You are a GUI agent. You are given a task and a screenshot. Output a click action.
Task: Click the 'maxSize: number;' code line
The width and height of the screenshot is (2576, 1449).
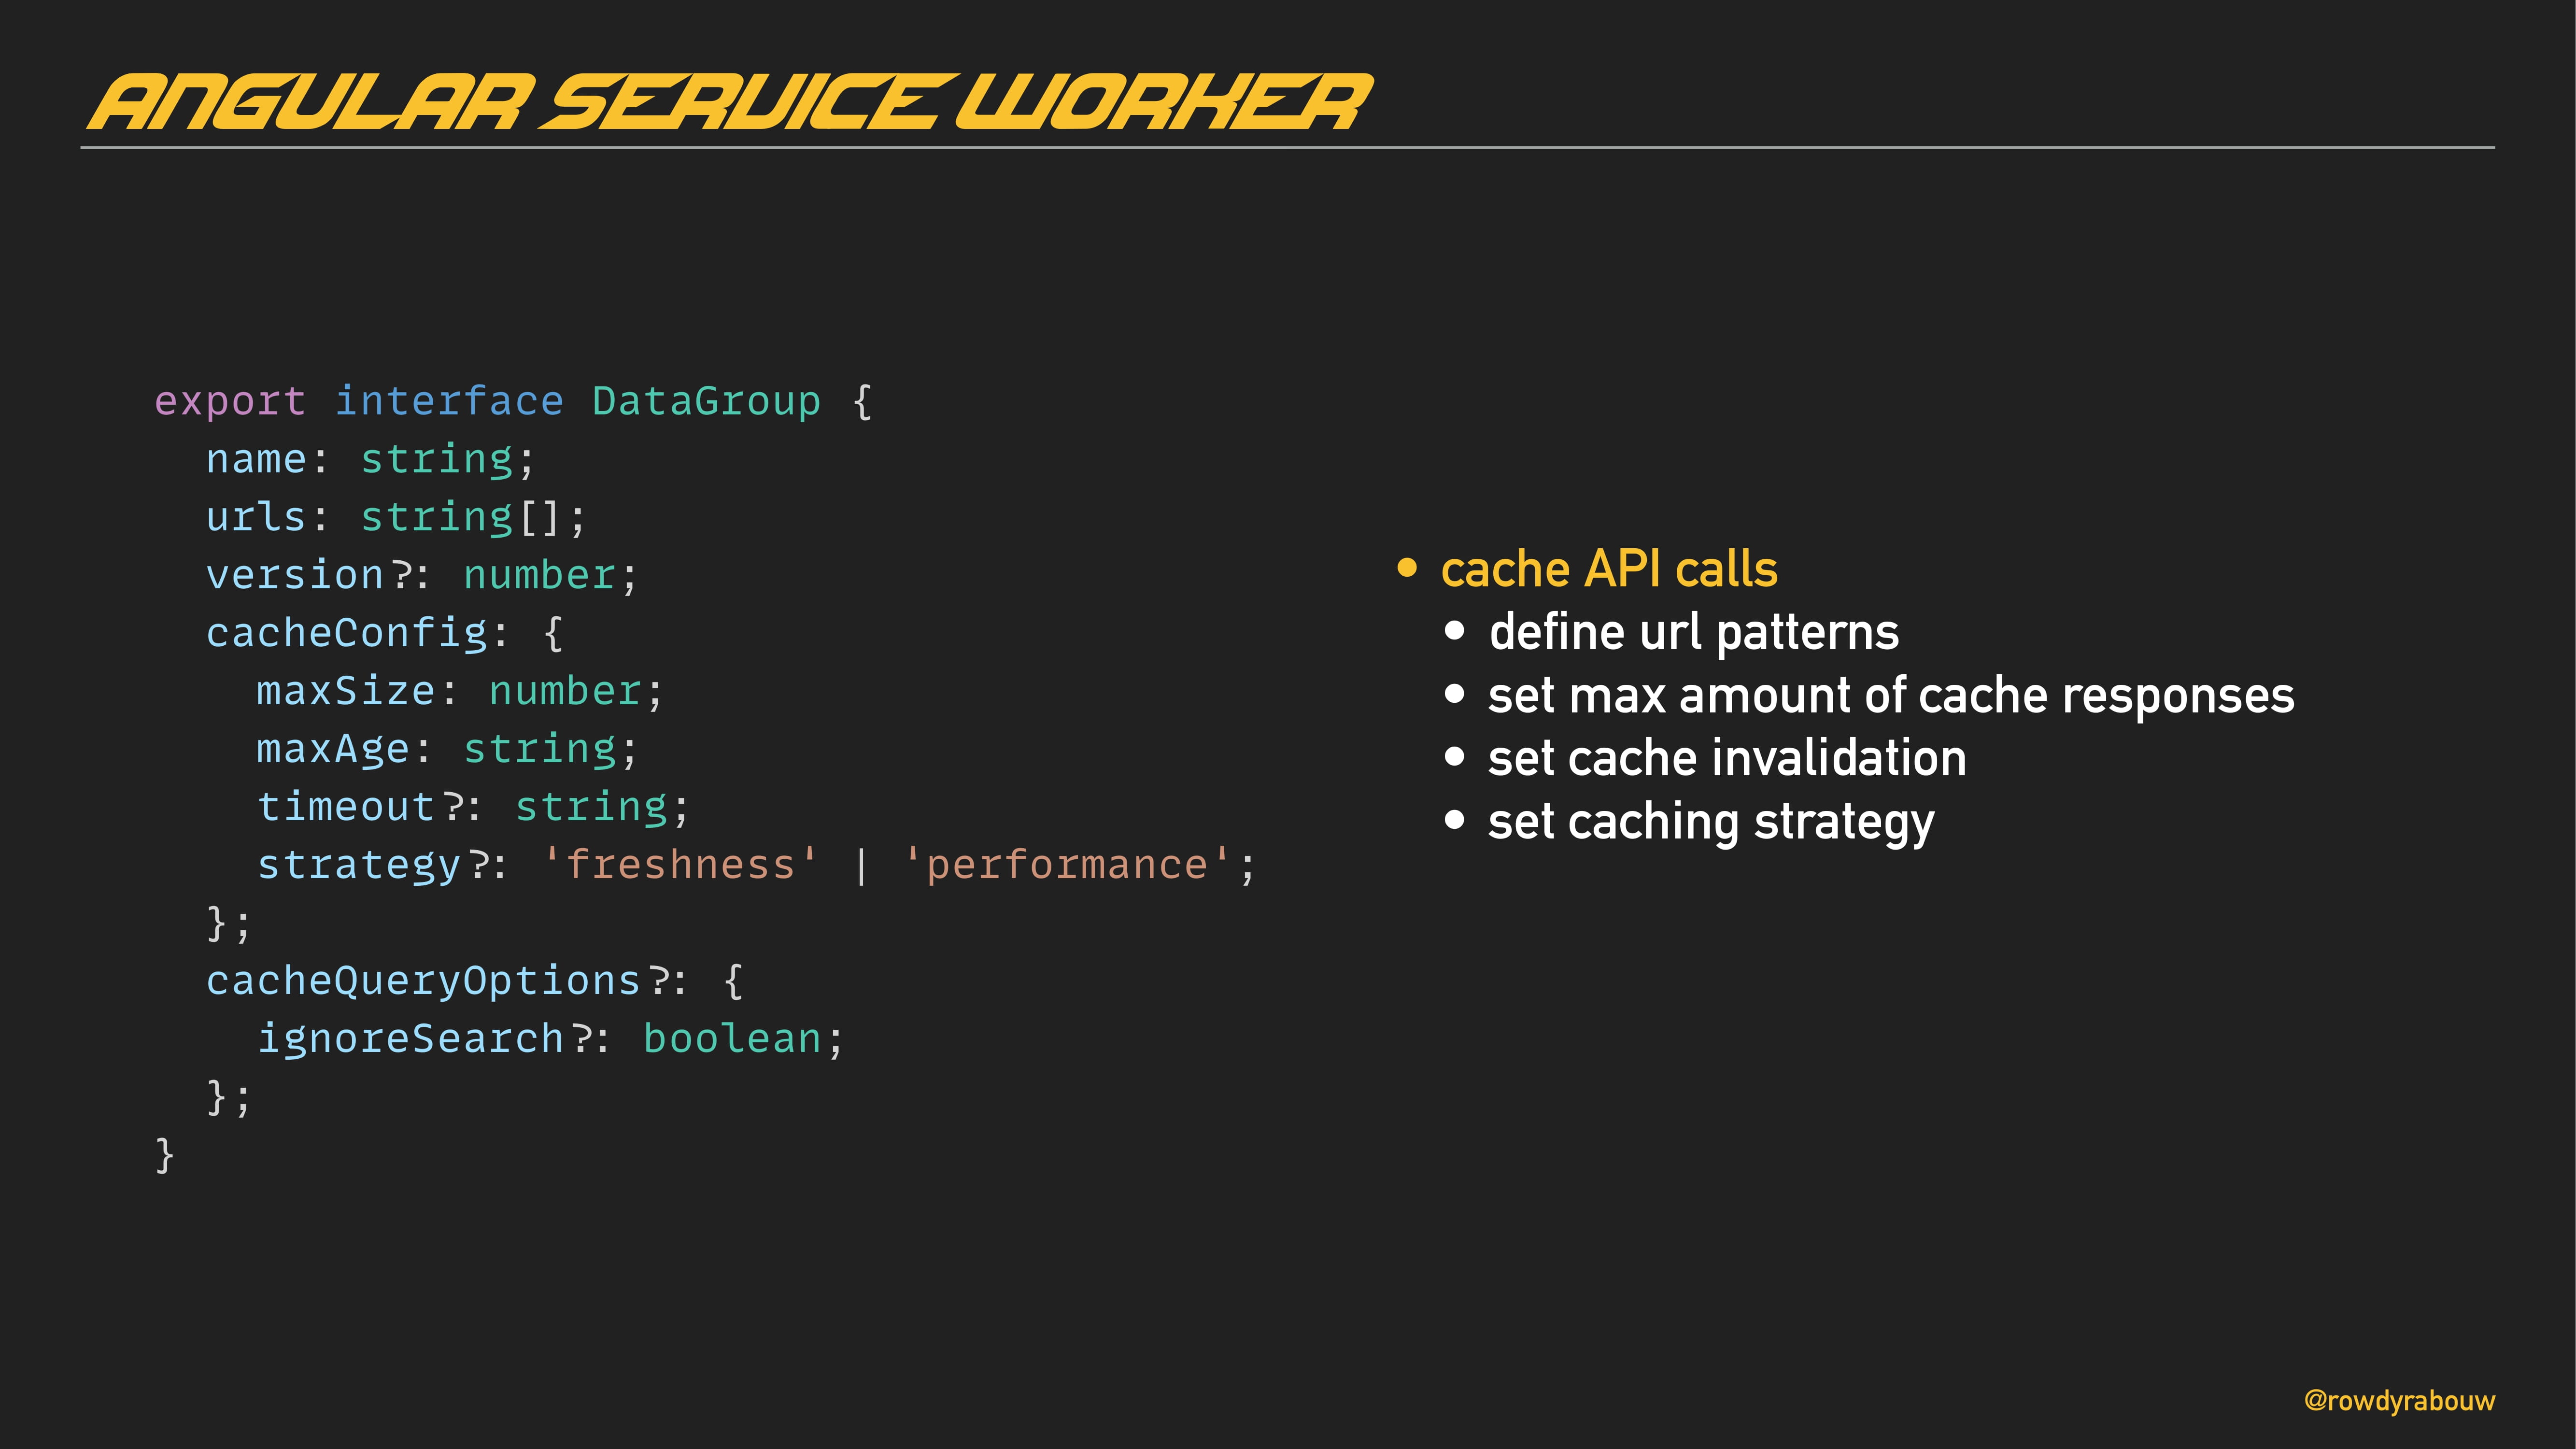(x=460, y=691)
